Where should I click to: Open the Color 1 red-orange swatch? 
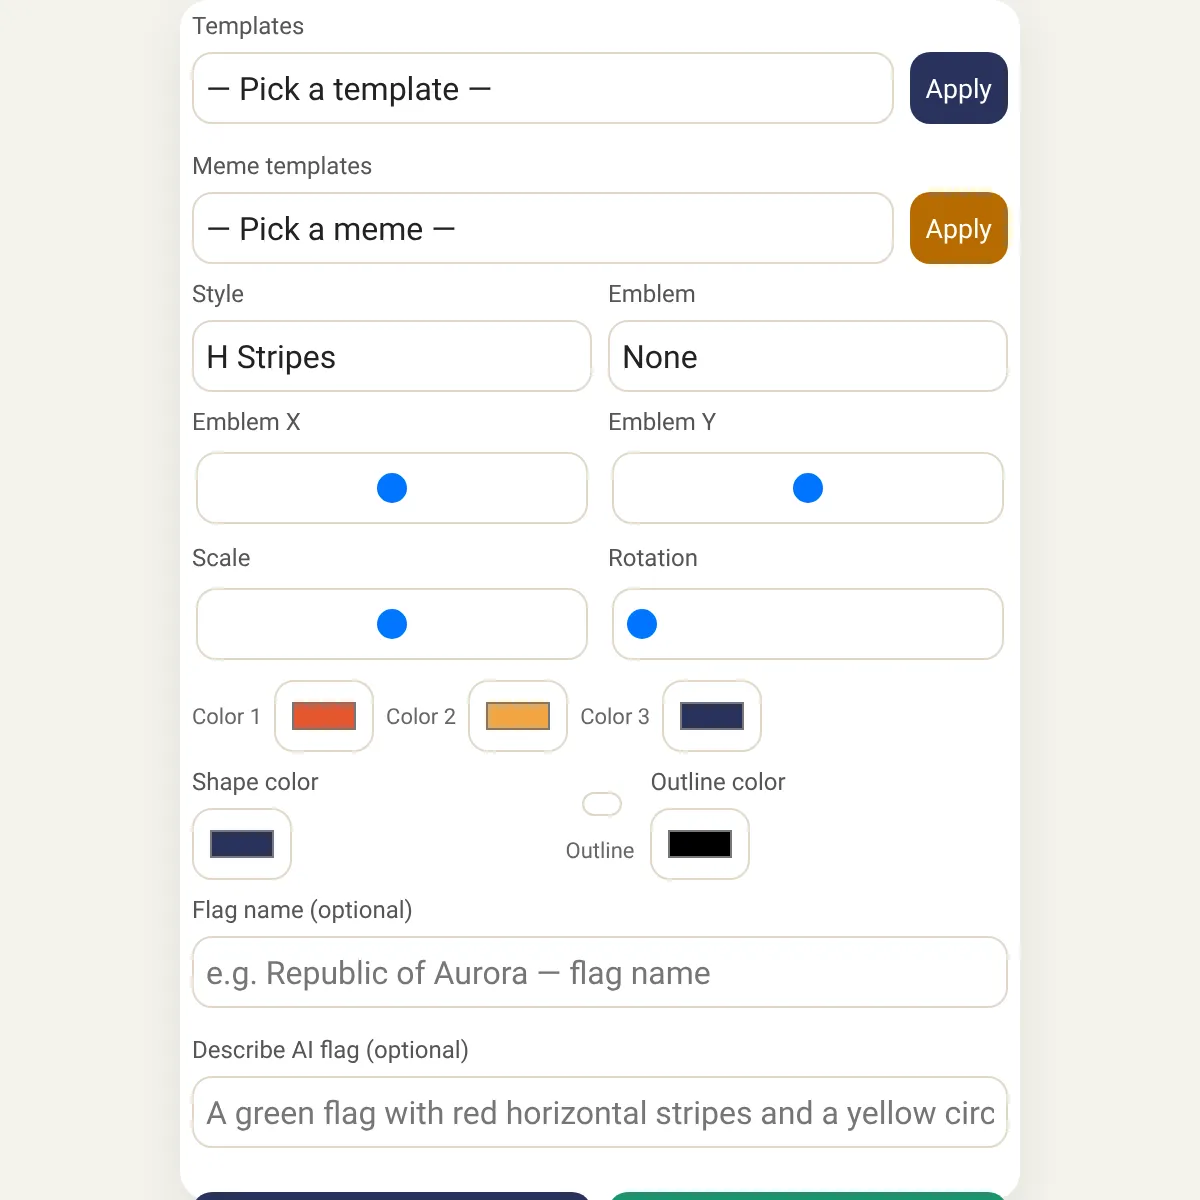[324, 716]
